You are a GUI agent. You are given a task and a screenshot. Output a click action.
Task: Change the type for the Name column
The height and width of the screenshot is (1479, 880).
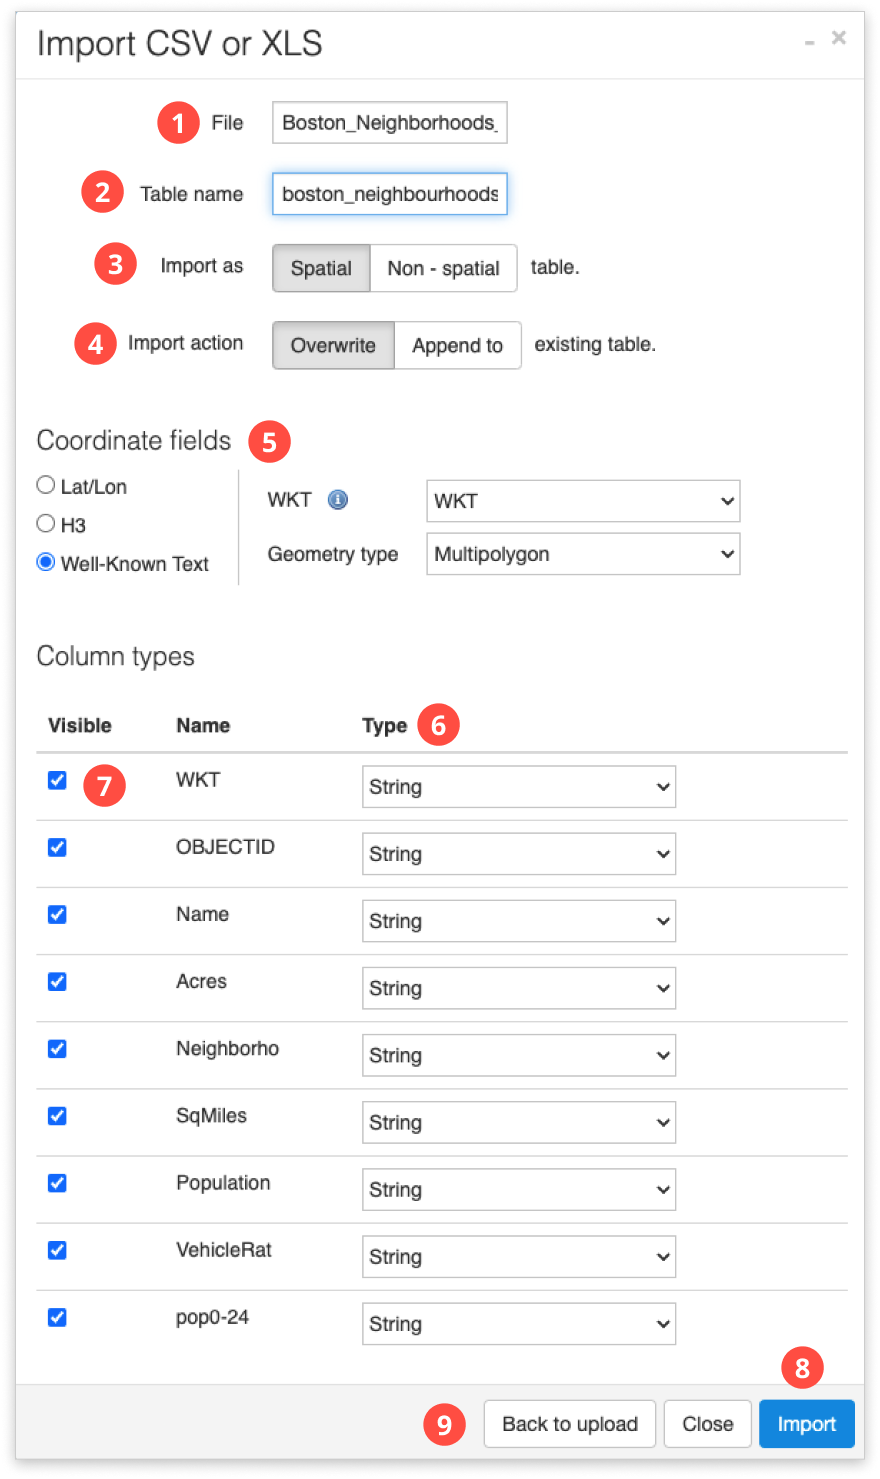click(518, 920)
